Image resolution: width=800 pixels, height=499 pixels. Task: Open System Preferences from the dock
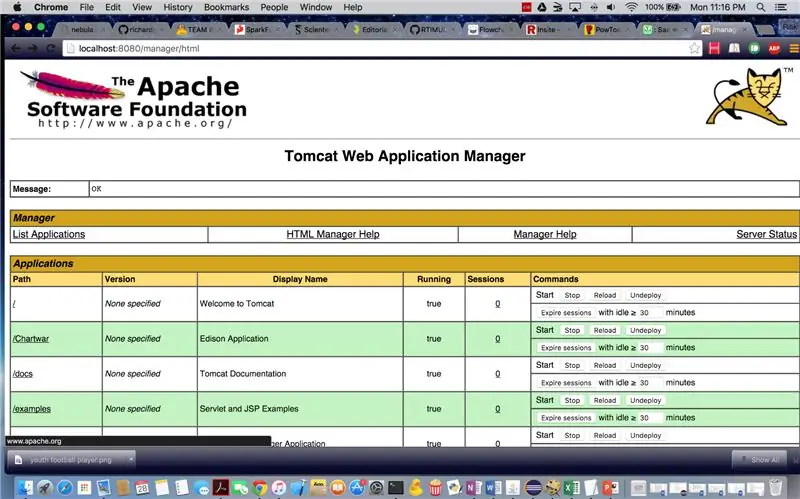tap(376, 488)
